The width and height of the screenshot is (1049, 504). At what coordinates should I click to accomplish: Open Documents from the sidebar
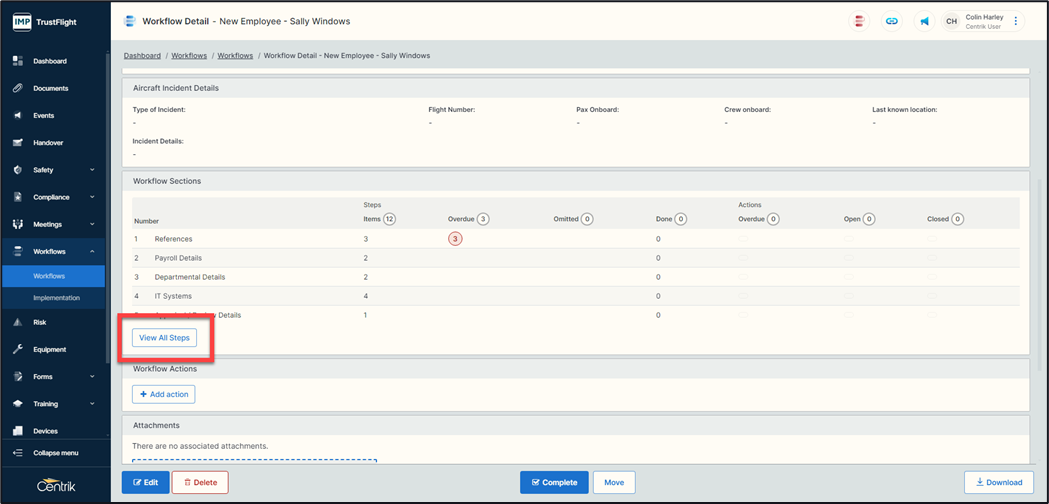pyautogui.click(x=50, y=88)
